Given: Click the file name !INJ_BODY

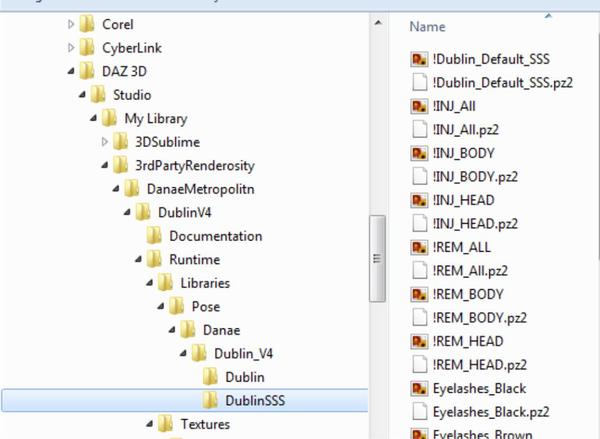Looking at the screenshot, I should [463, 153].
